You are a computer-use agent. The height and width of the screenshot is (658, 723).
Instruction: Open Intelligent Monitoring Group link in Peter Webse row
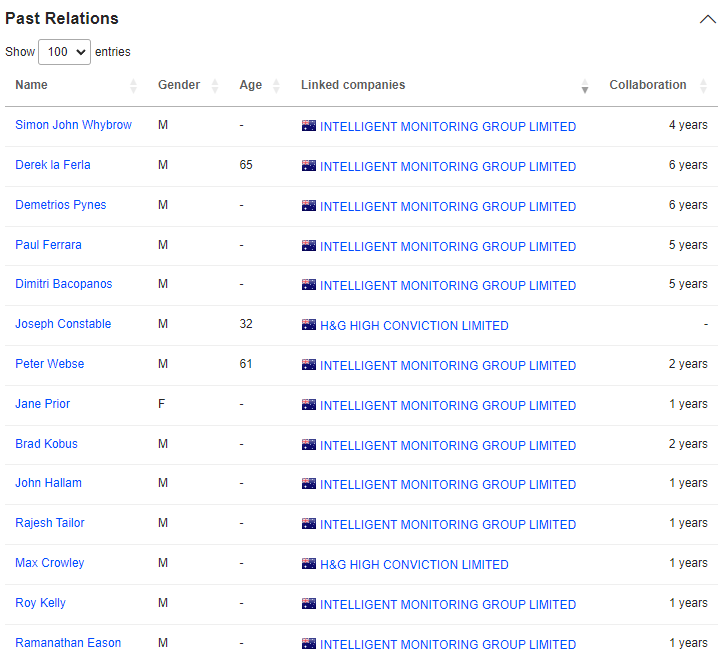[x=448, y=366]
